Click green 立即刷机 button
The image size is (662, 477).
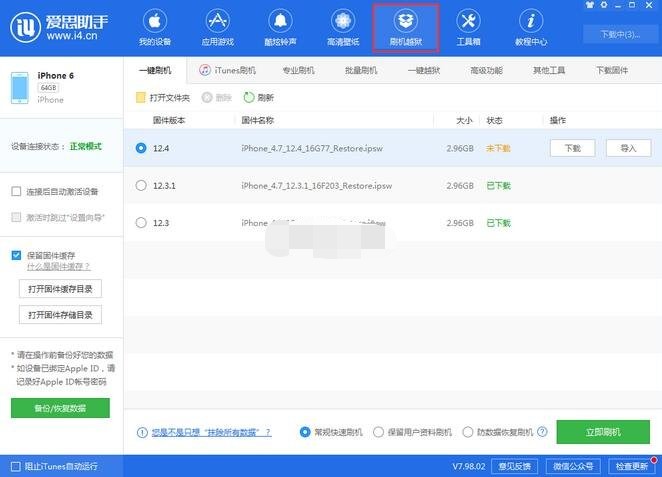603,432
